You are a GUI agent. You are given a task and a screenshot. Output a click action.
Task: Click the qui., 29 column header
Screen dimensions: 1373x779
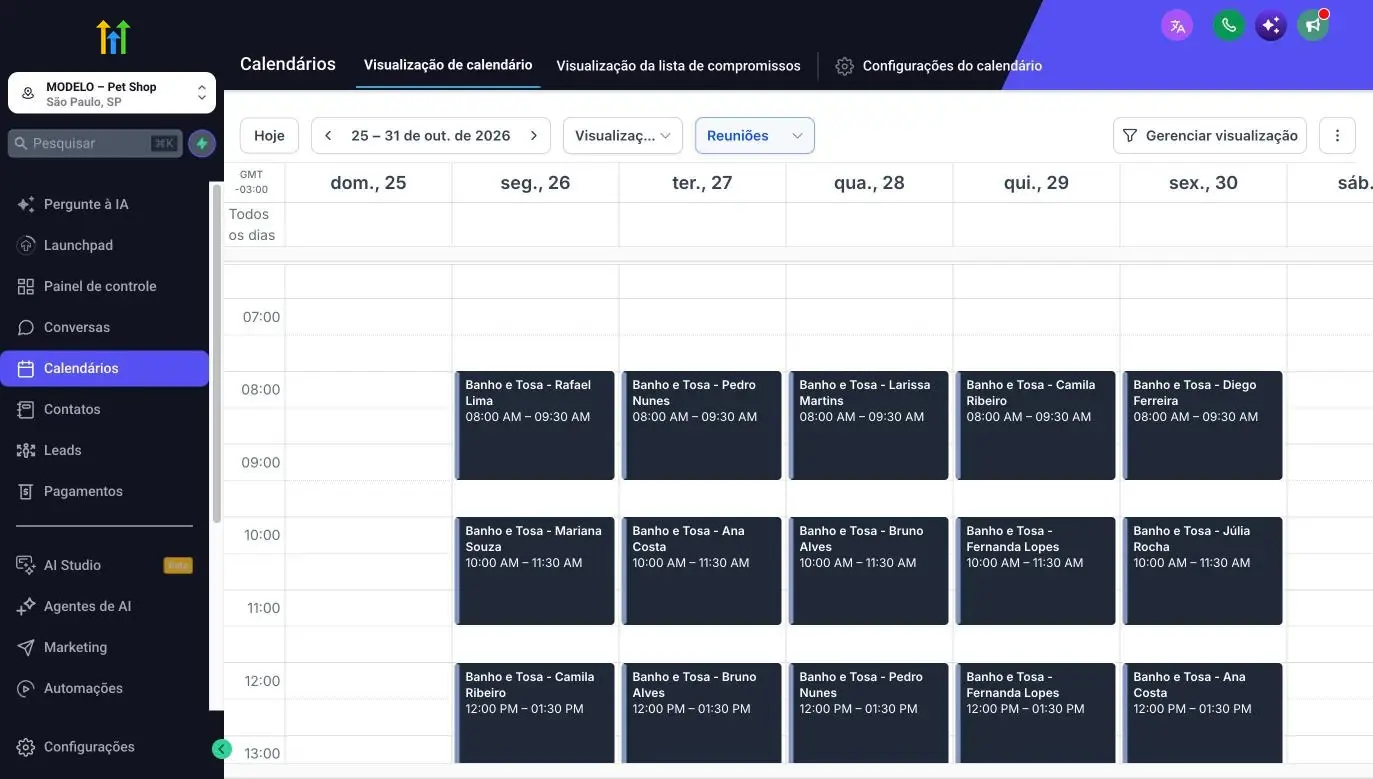click(x=1036, y=183)
